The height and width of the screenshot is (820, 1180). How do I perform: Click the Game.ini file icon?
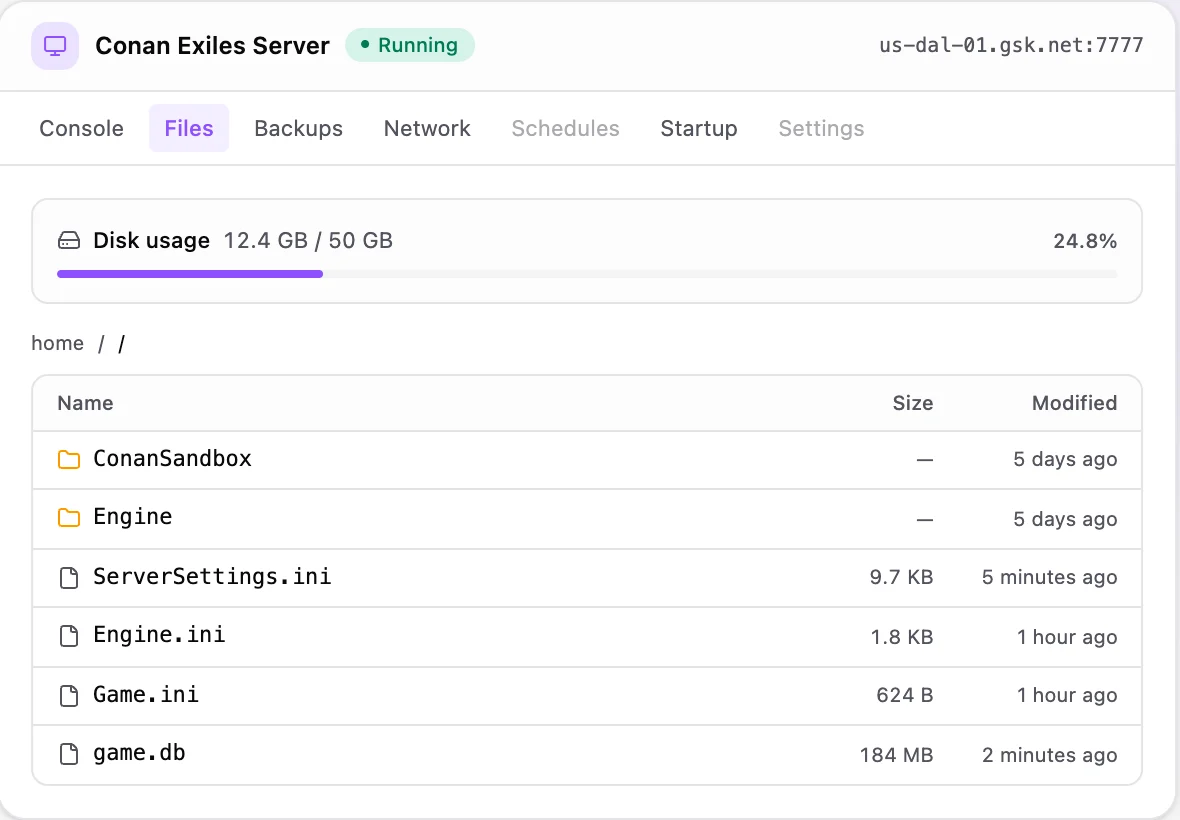(69, 695)
